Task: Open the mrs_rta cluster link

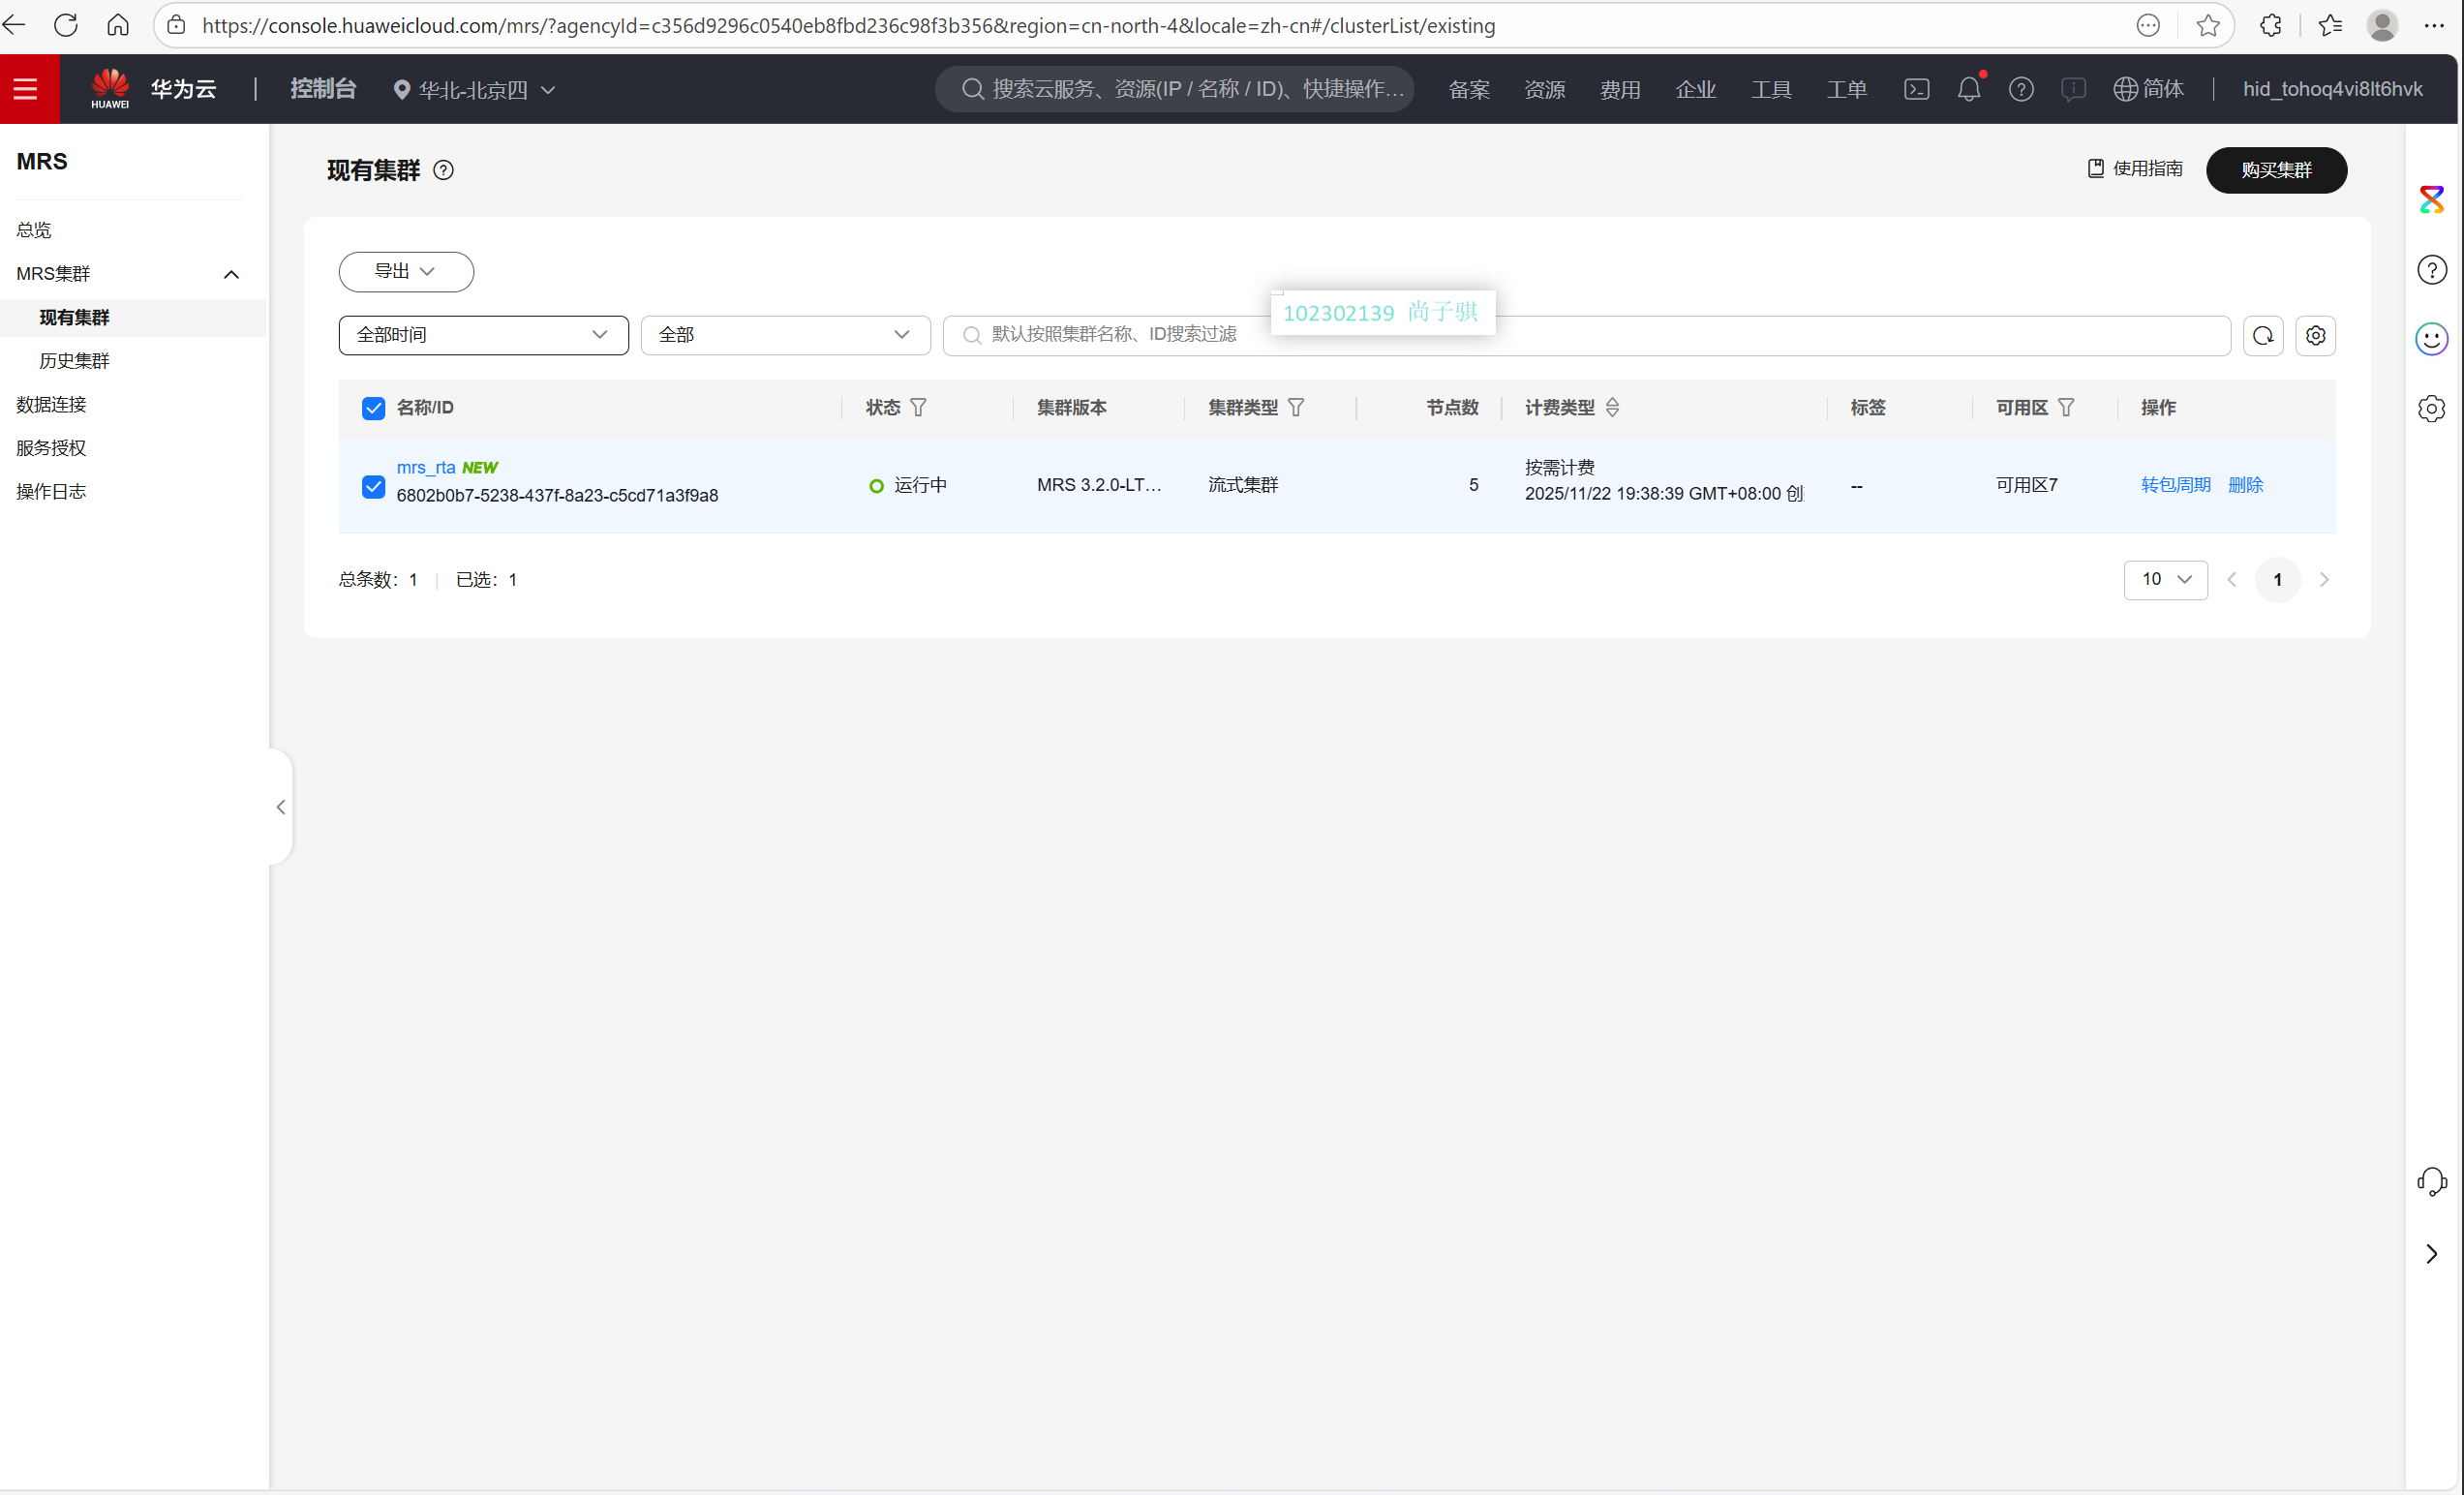Action: (425, 468)
